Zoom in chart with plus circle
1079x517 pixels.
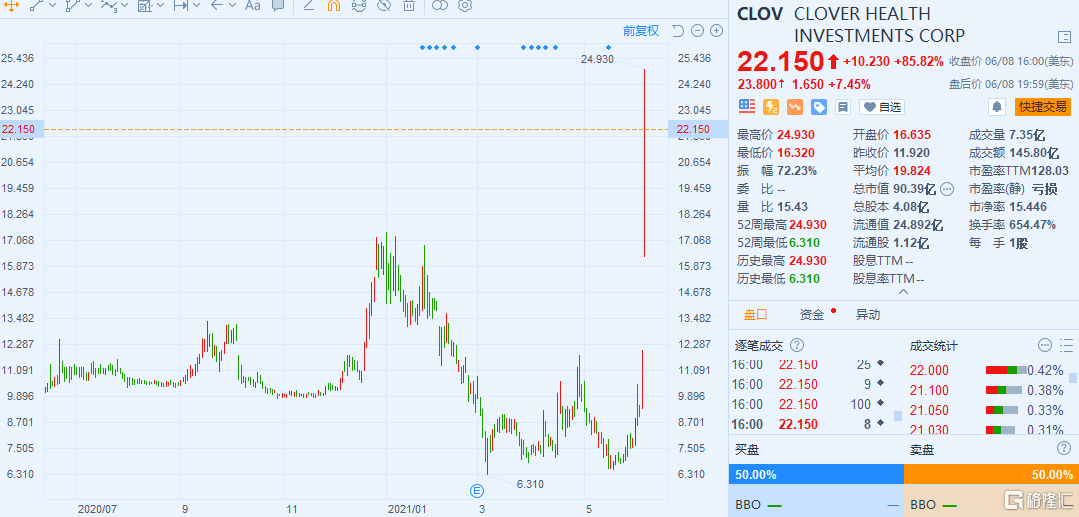pos(716,30)
